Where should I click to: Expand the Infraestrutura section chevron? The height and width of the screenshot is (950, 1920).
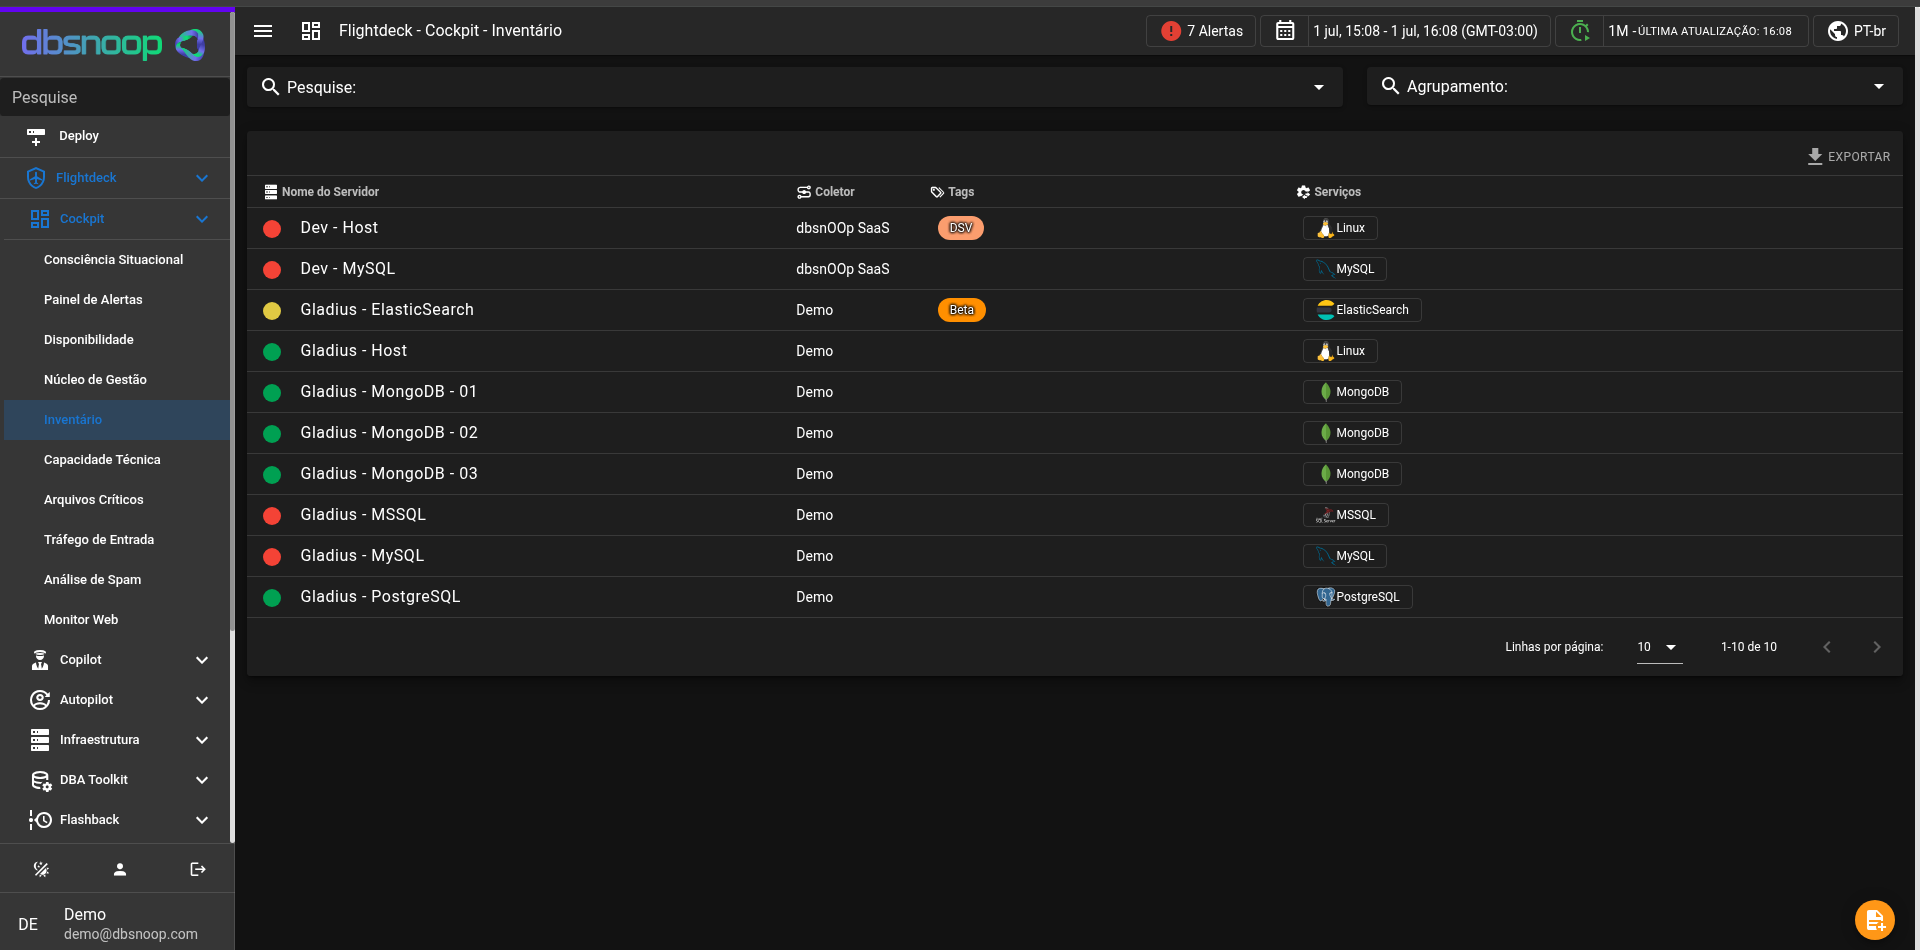coord(202,740)
